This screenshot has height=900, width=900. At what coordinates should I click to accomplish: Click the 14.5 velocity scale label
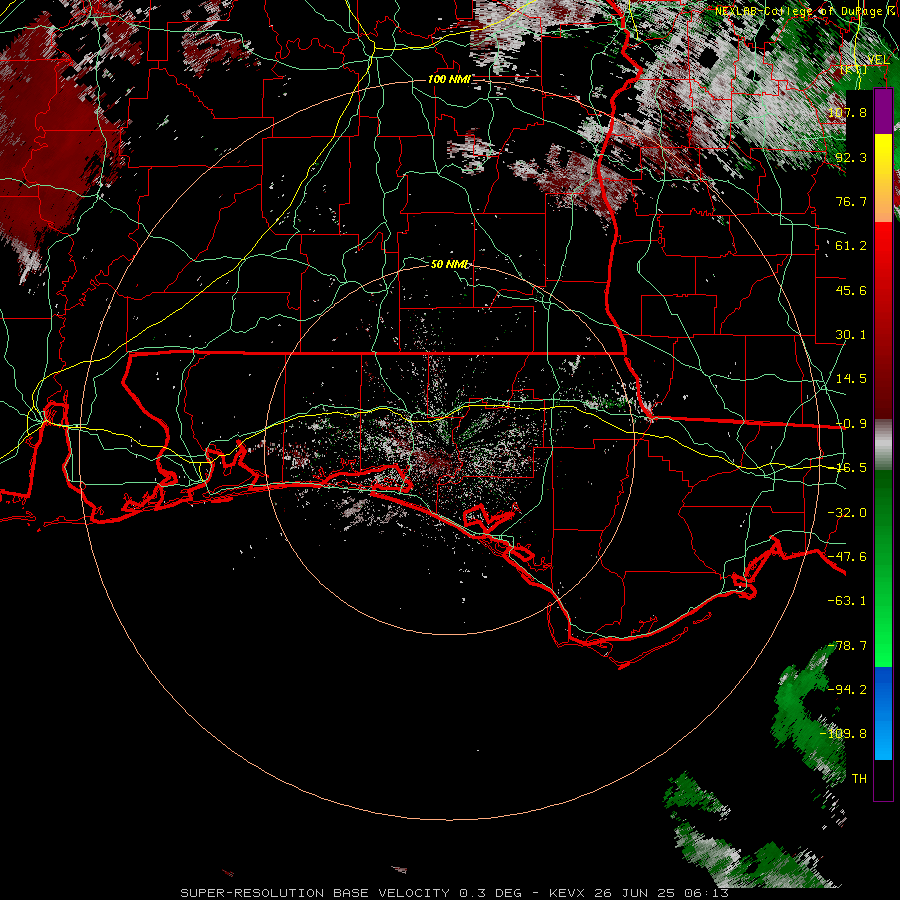[851, 379]
